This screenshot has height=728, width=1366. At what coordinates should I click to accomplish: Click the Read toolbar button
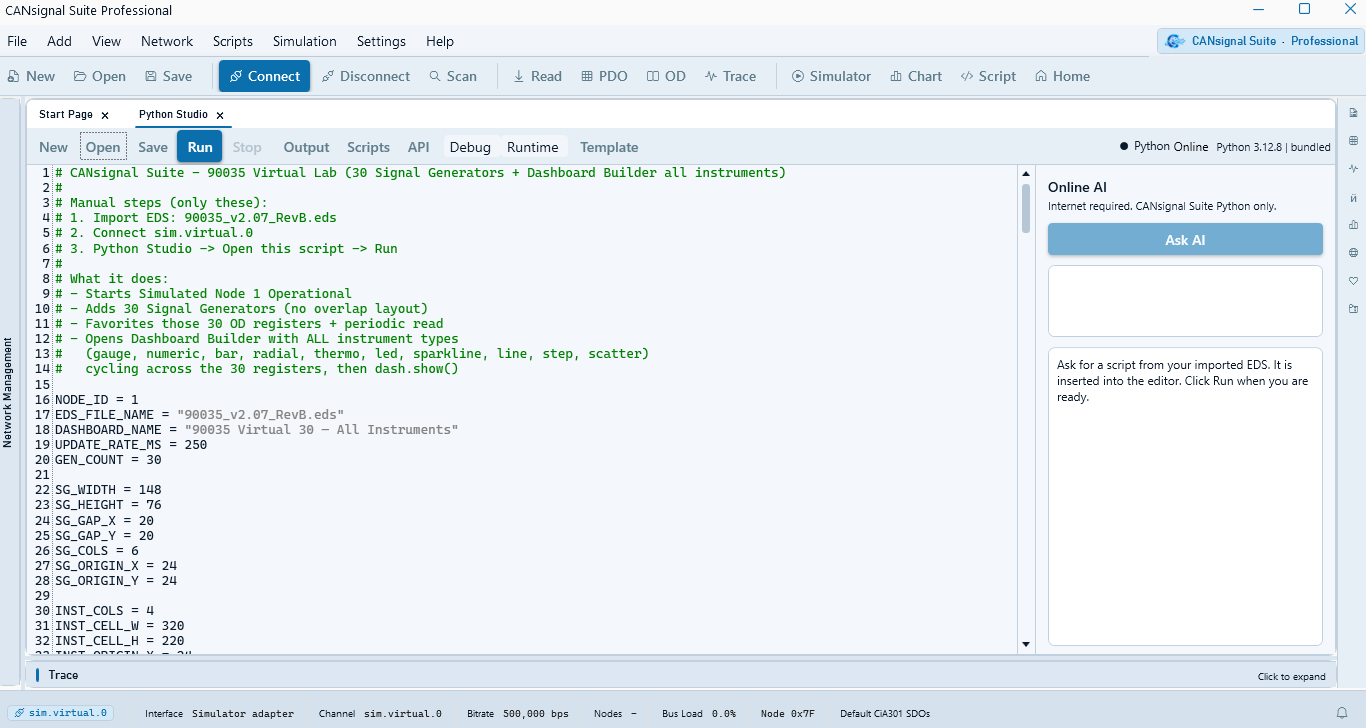click(x=537, y=76)
